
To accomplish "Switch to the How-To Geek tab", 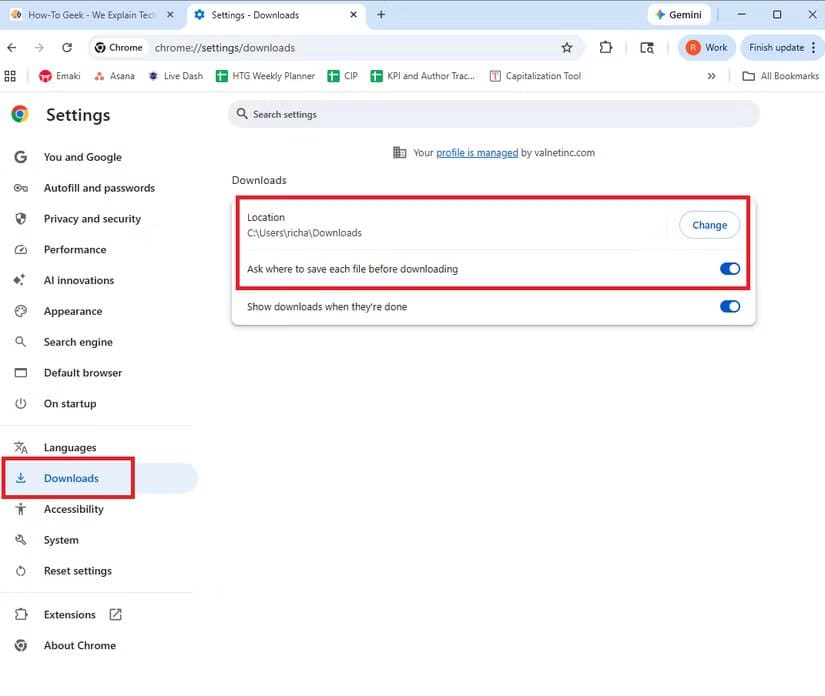I will coord(90,15).
